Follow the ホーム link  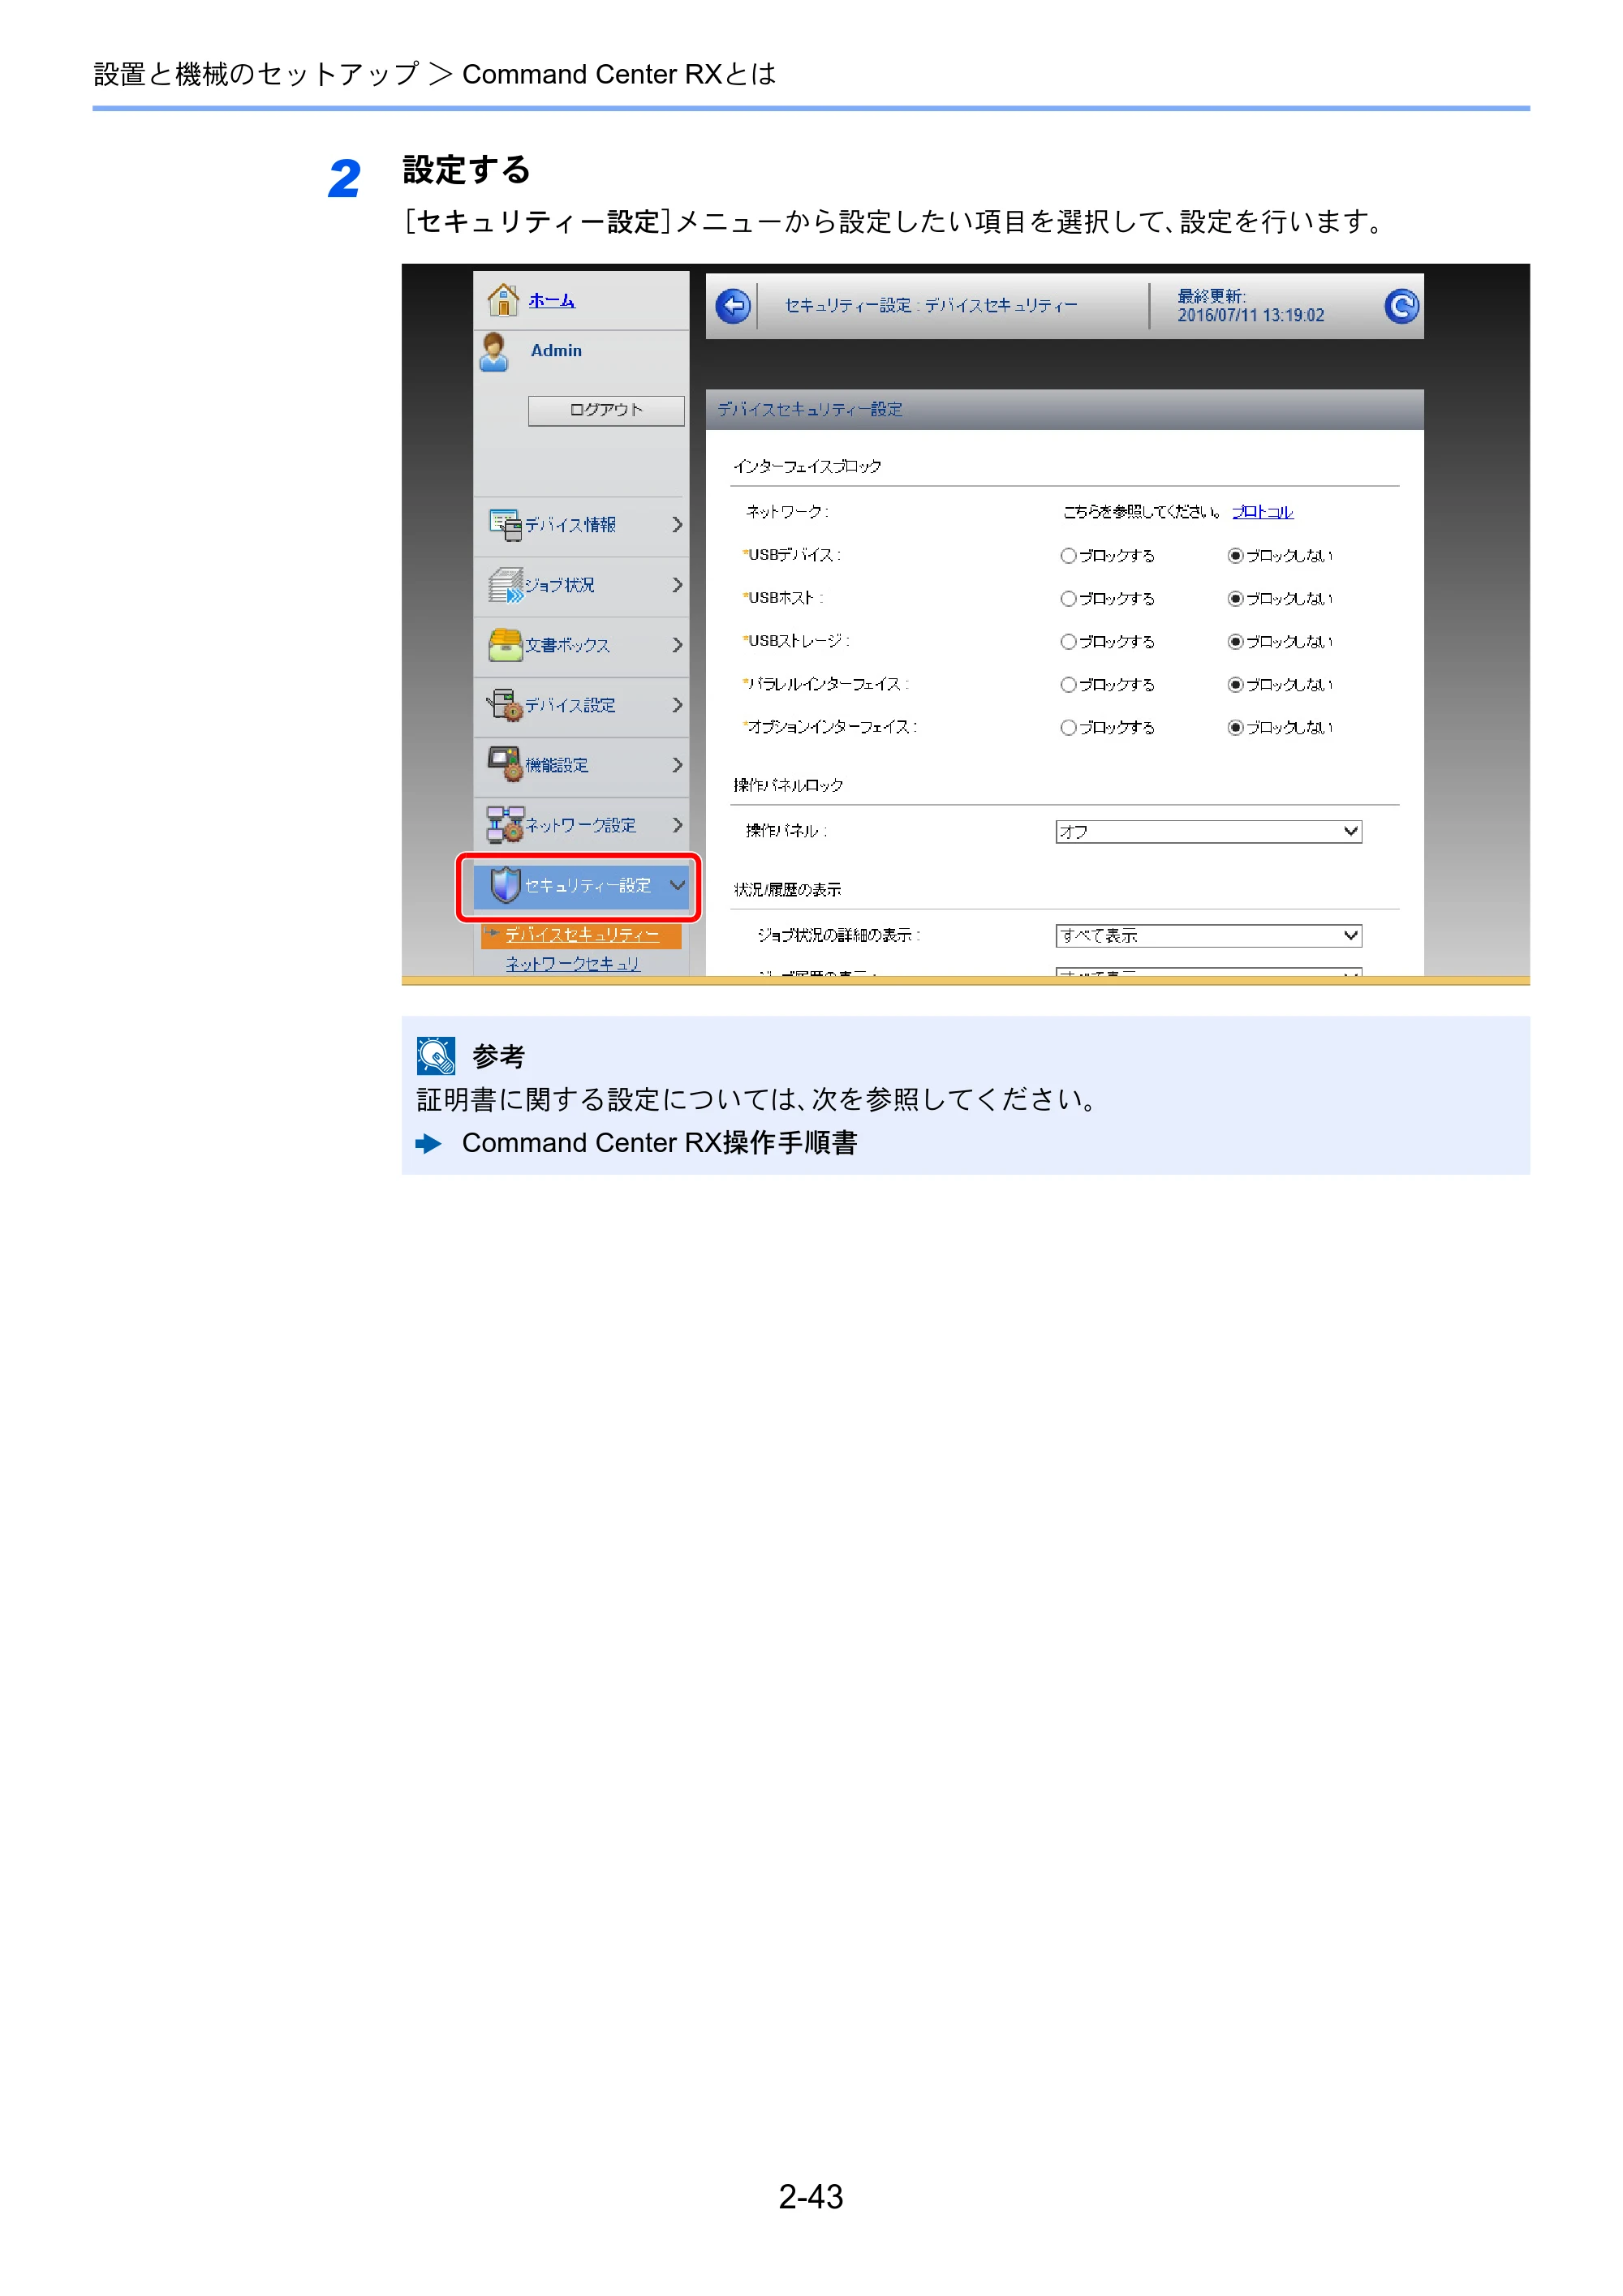551,300
